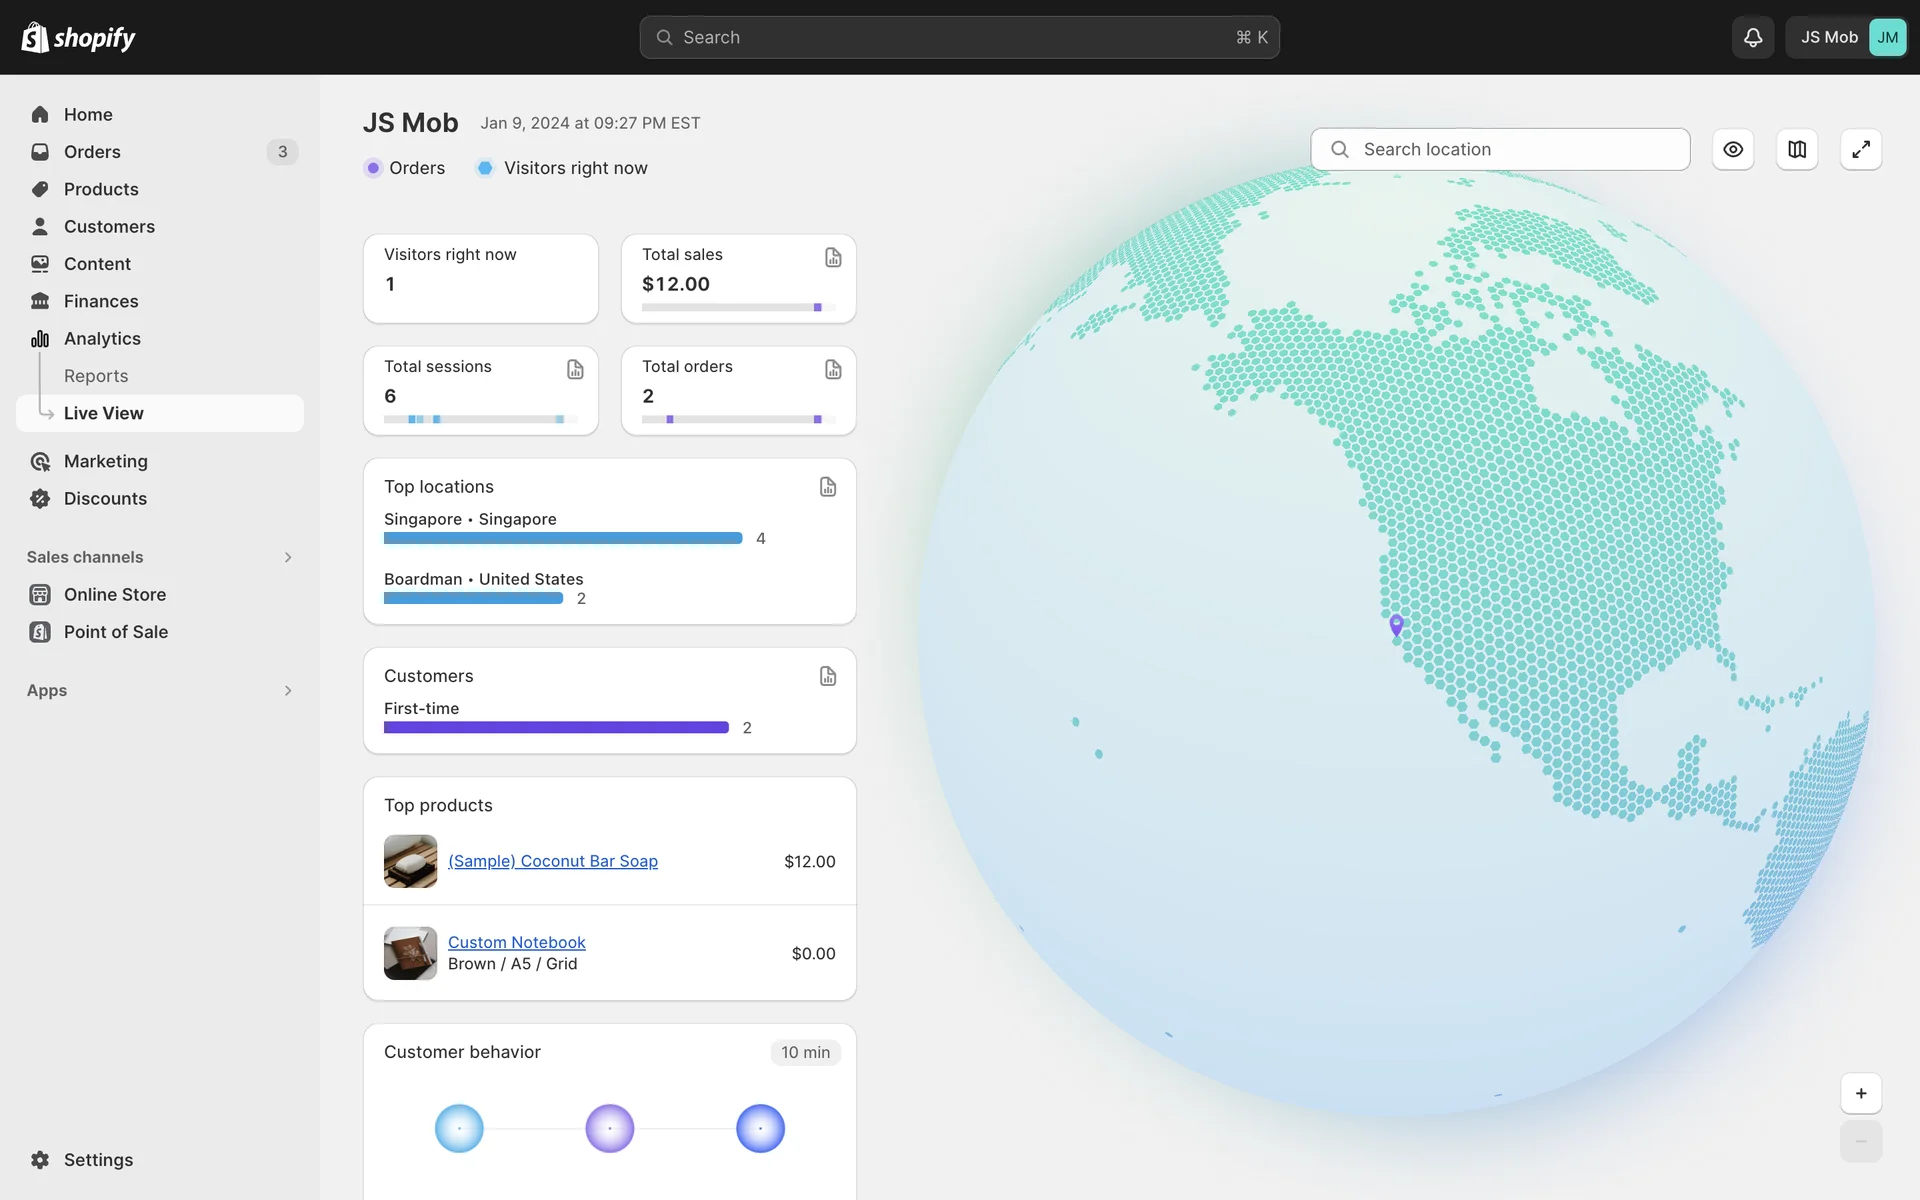The image size is (1920, 1200).
Task: Enter fullscreen with the expand arrows icon
Action: click(1861, 149)
